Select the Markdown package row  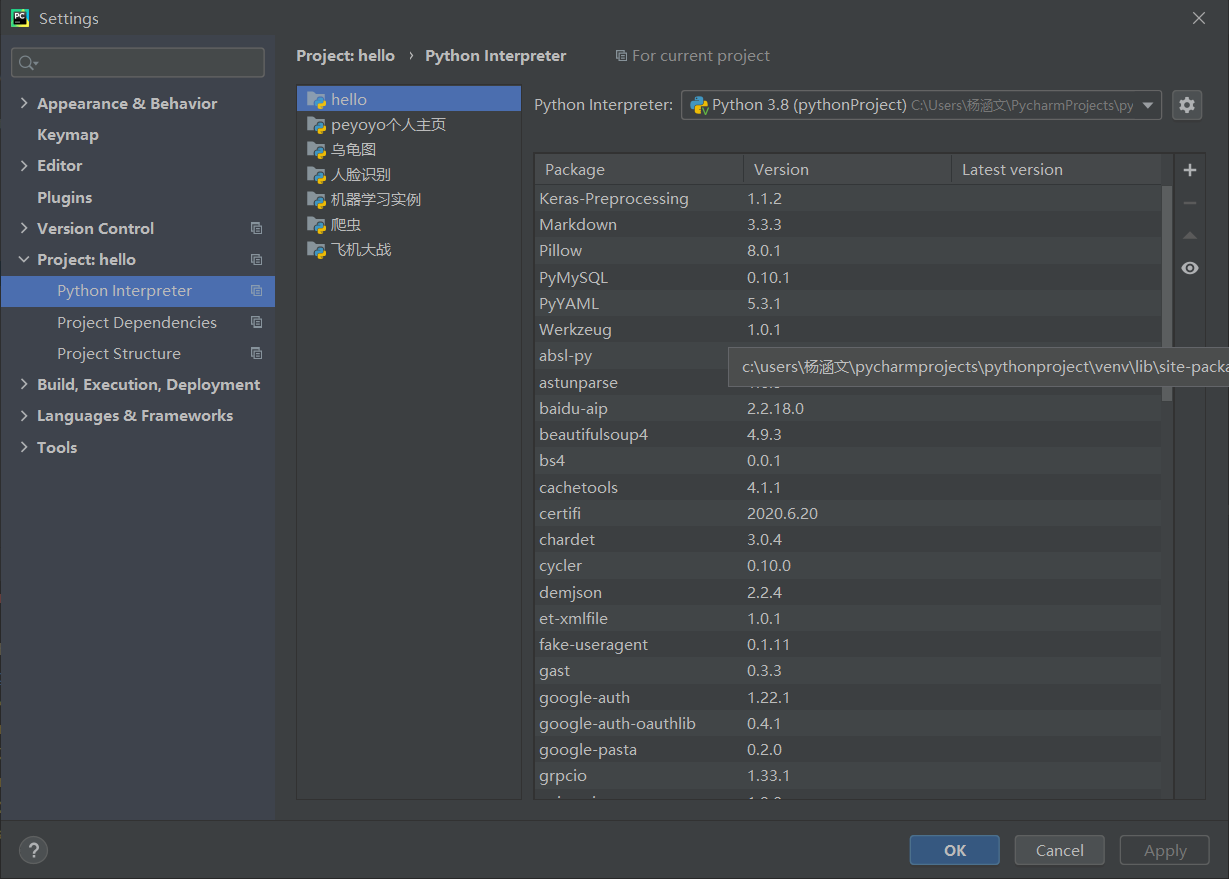[x=848, y=224]
